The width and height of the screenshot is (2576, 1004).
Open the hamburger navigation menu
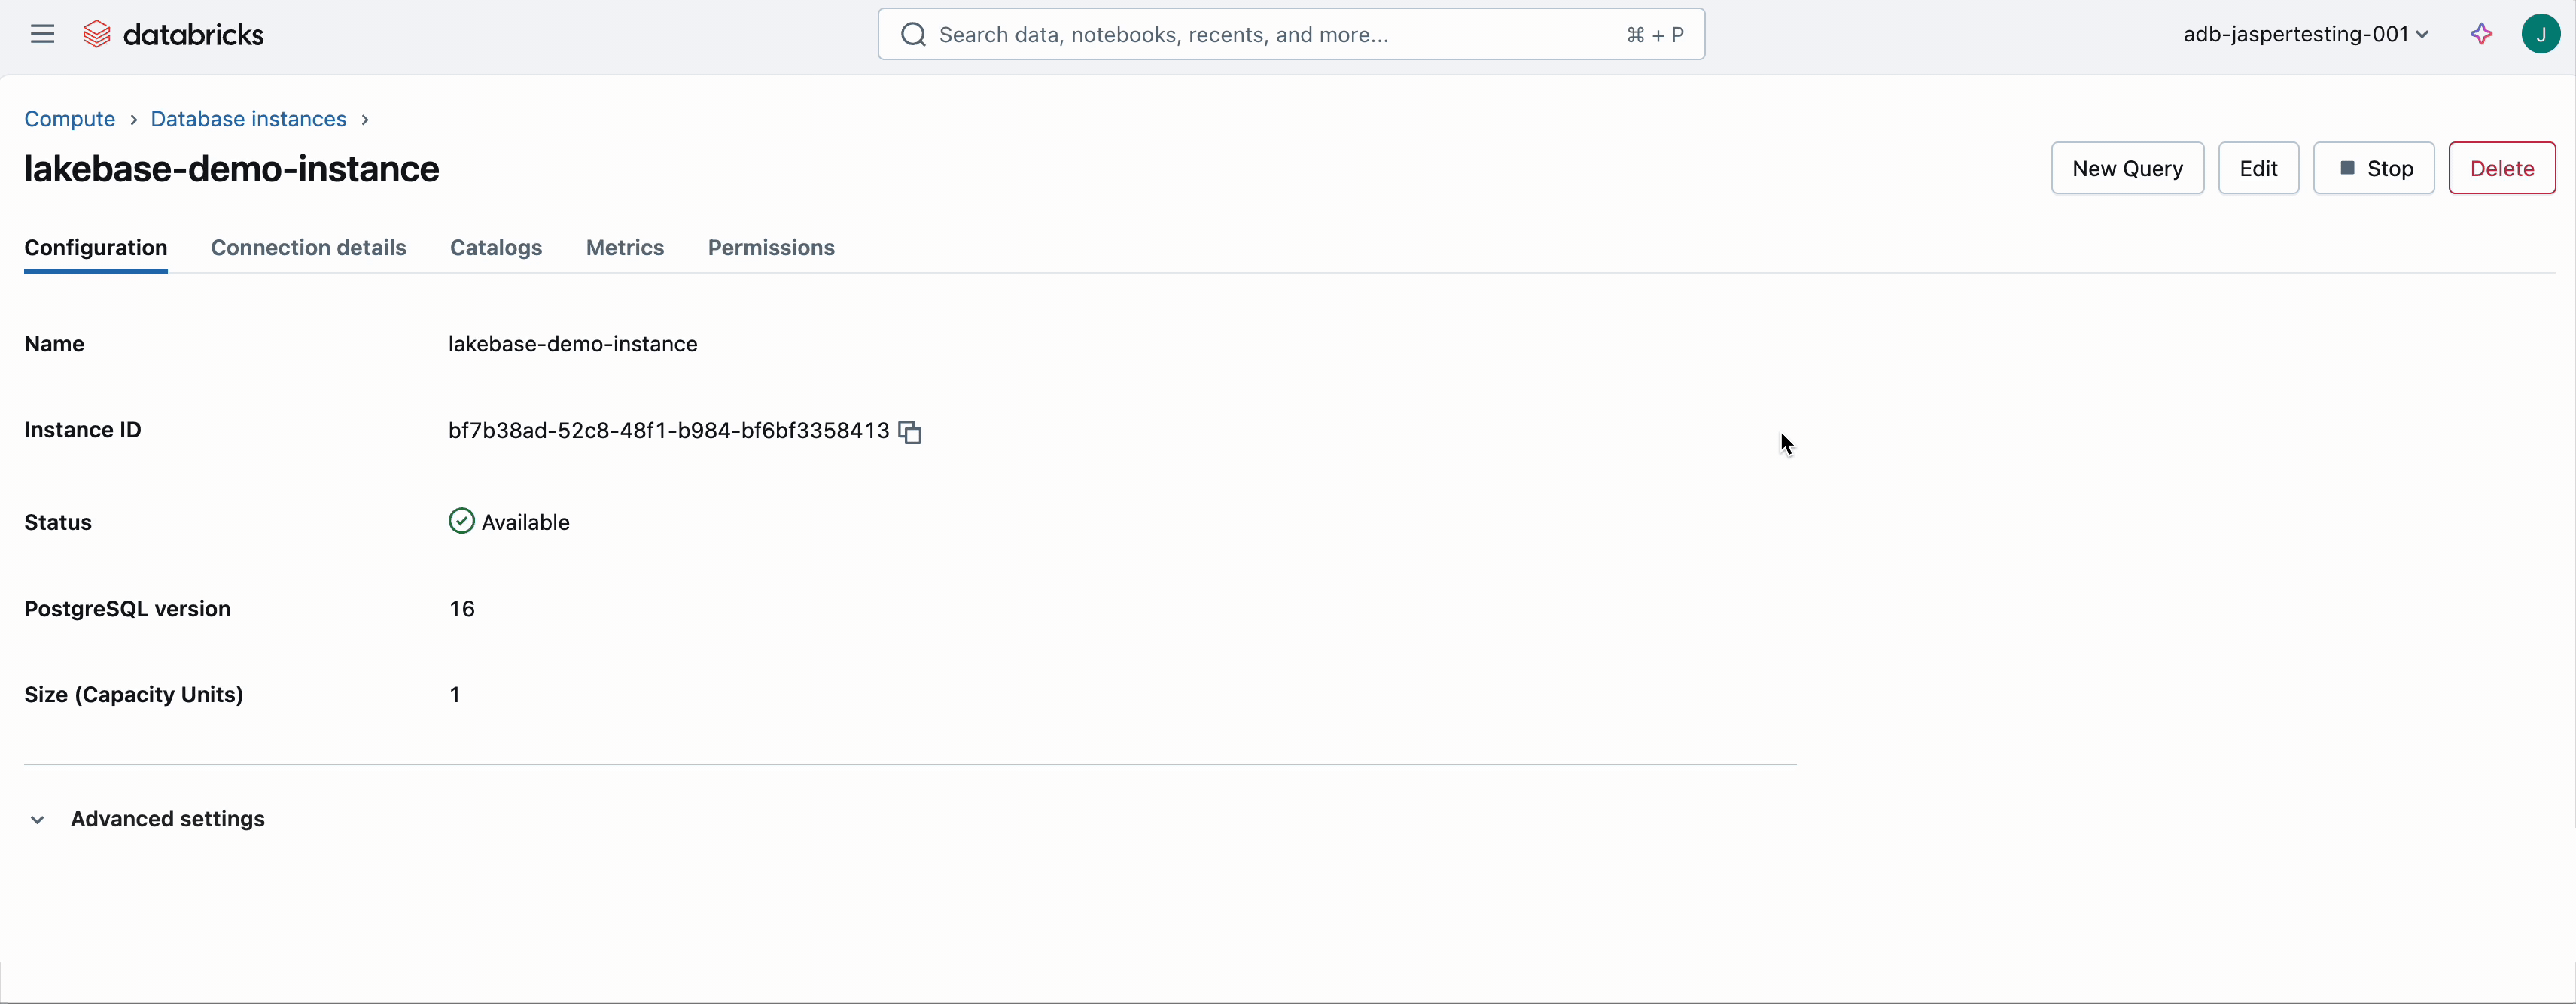(x=42, y=34)
